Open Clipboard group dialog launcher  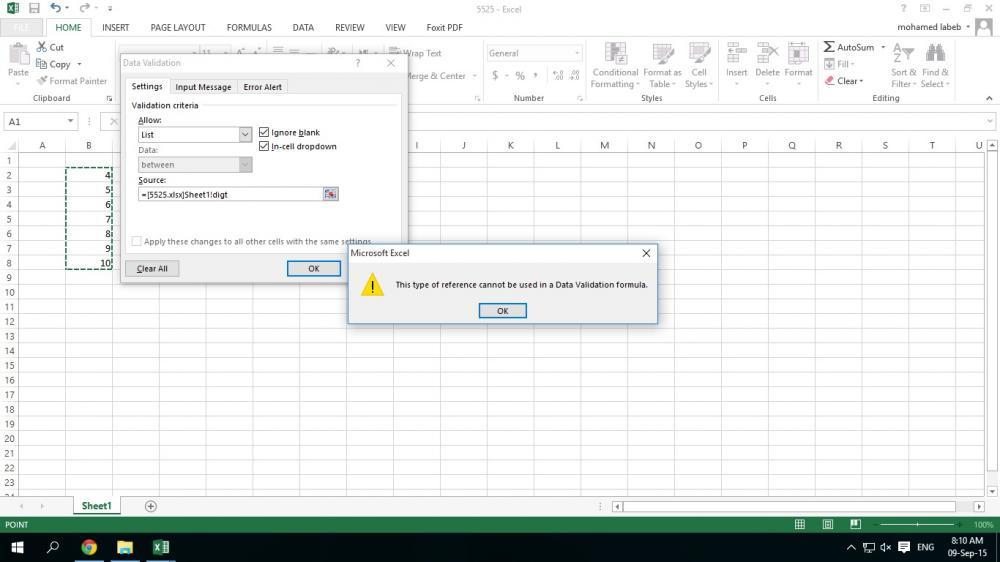pyautogui.click(x=109, y=98)
